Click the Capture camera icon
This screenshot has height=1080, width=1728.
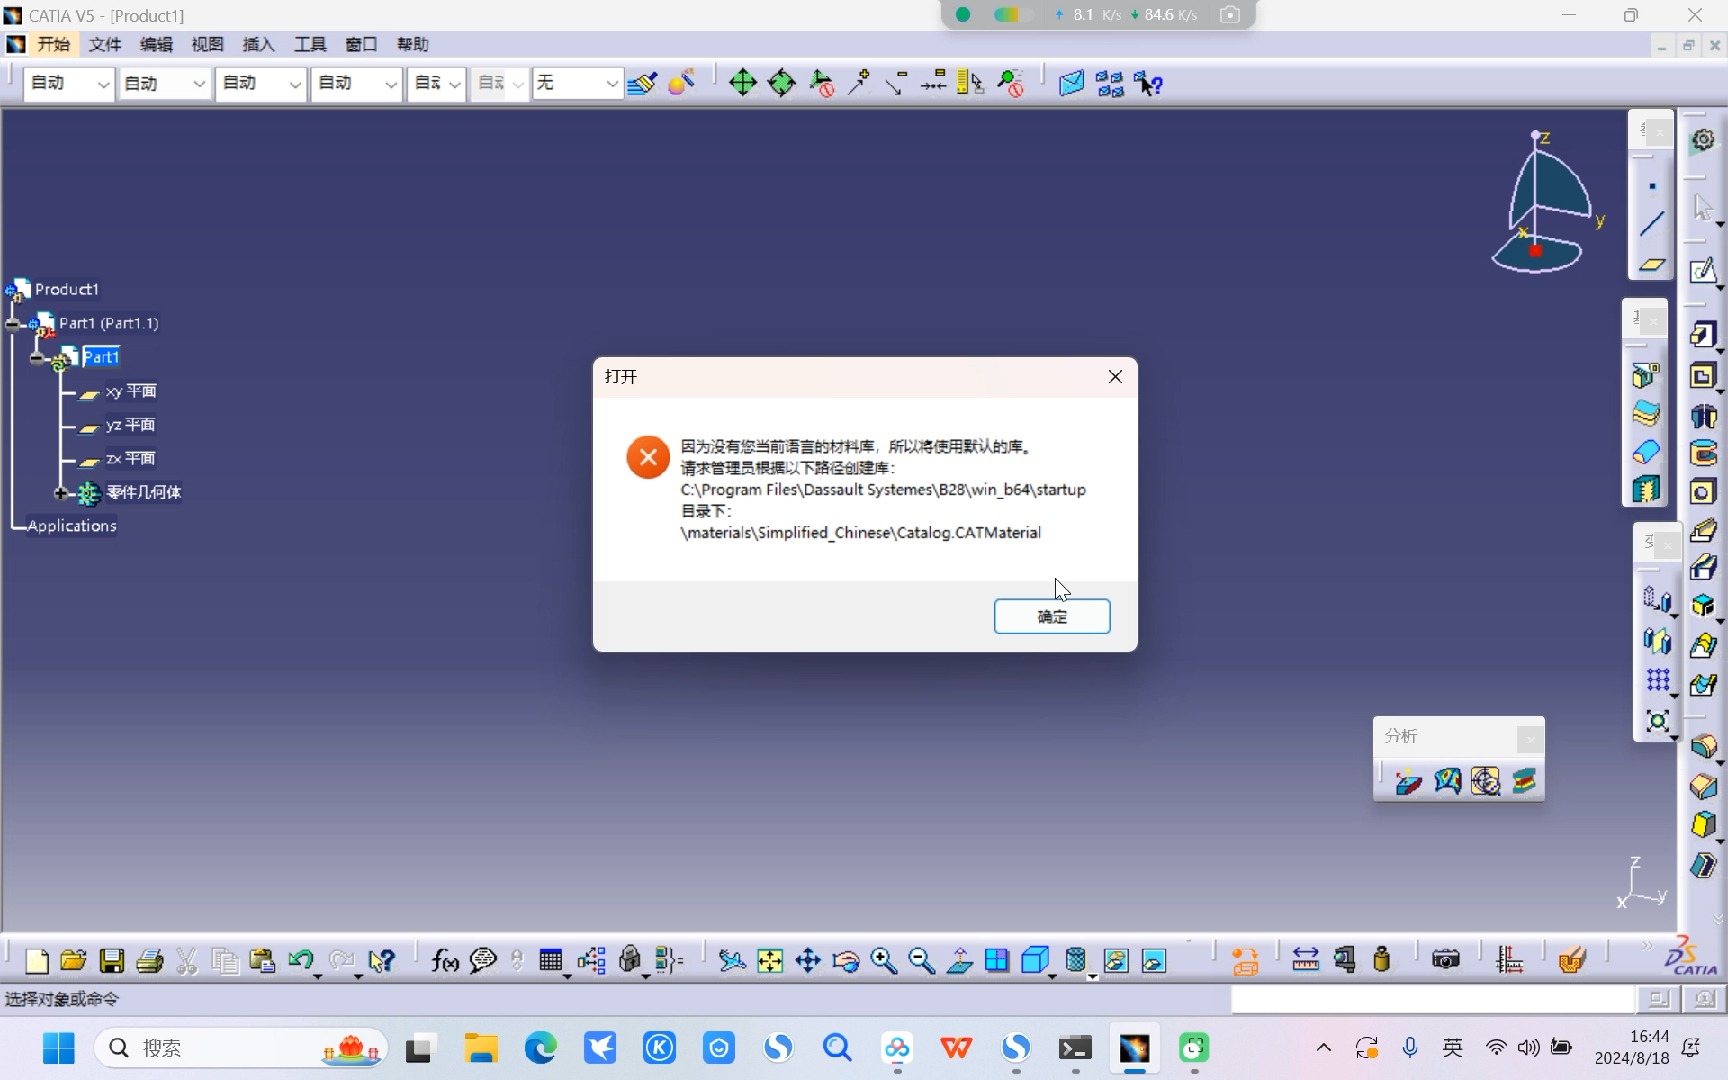pyautogui.click(x=1446, y=961)
